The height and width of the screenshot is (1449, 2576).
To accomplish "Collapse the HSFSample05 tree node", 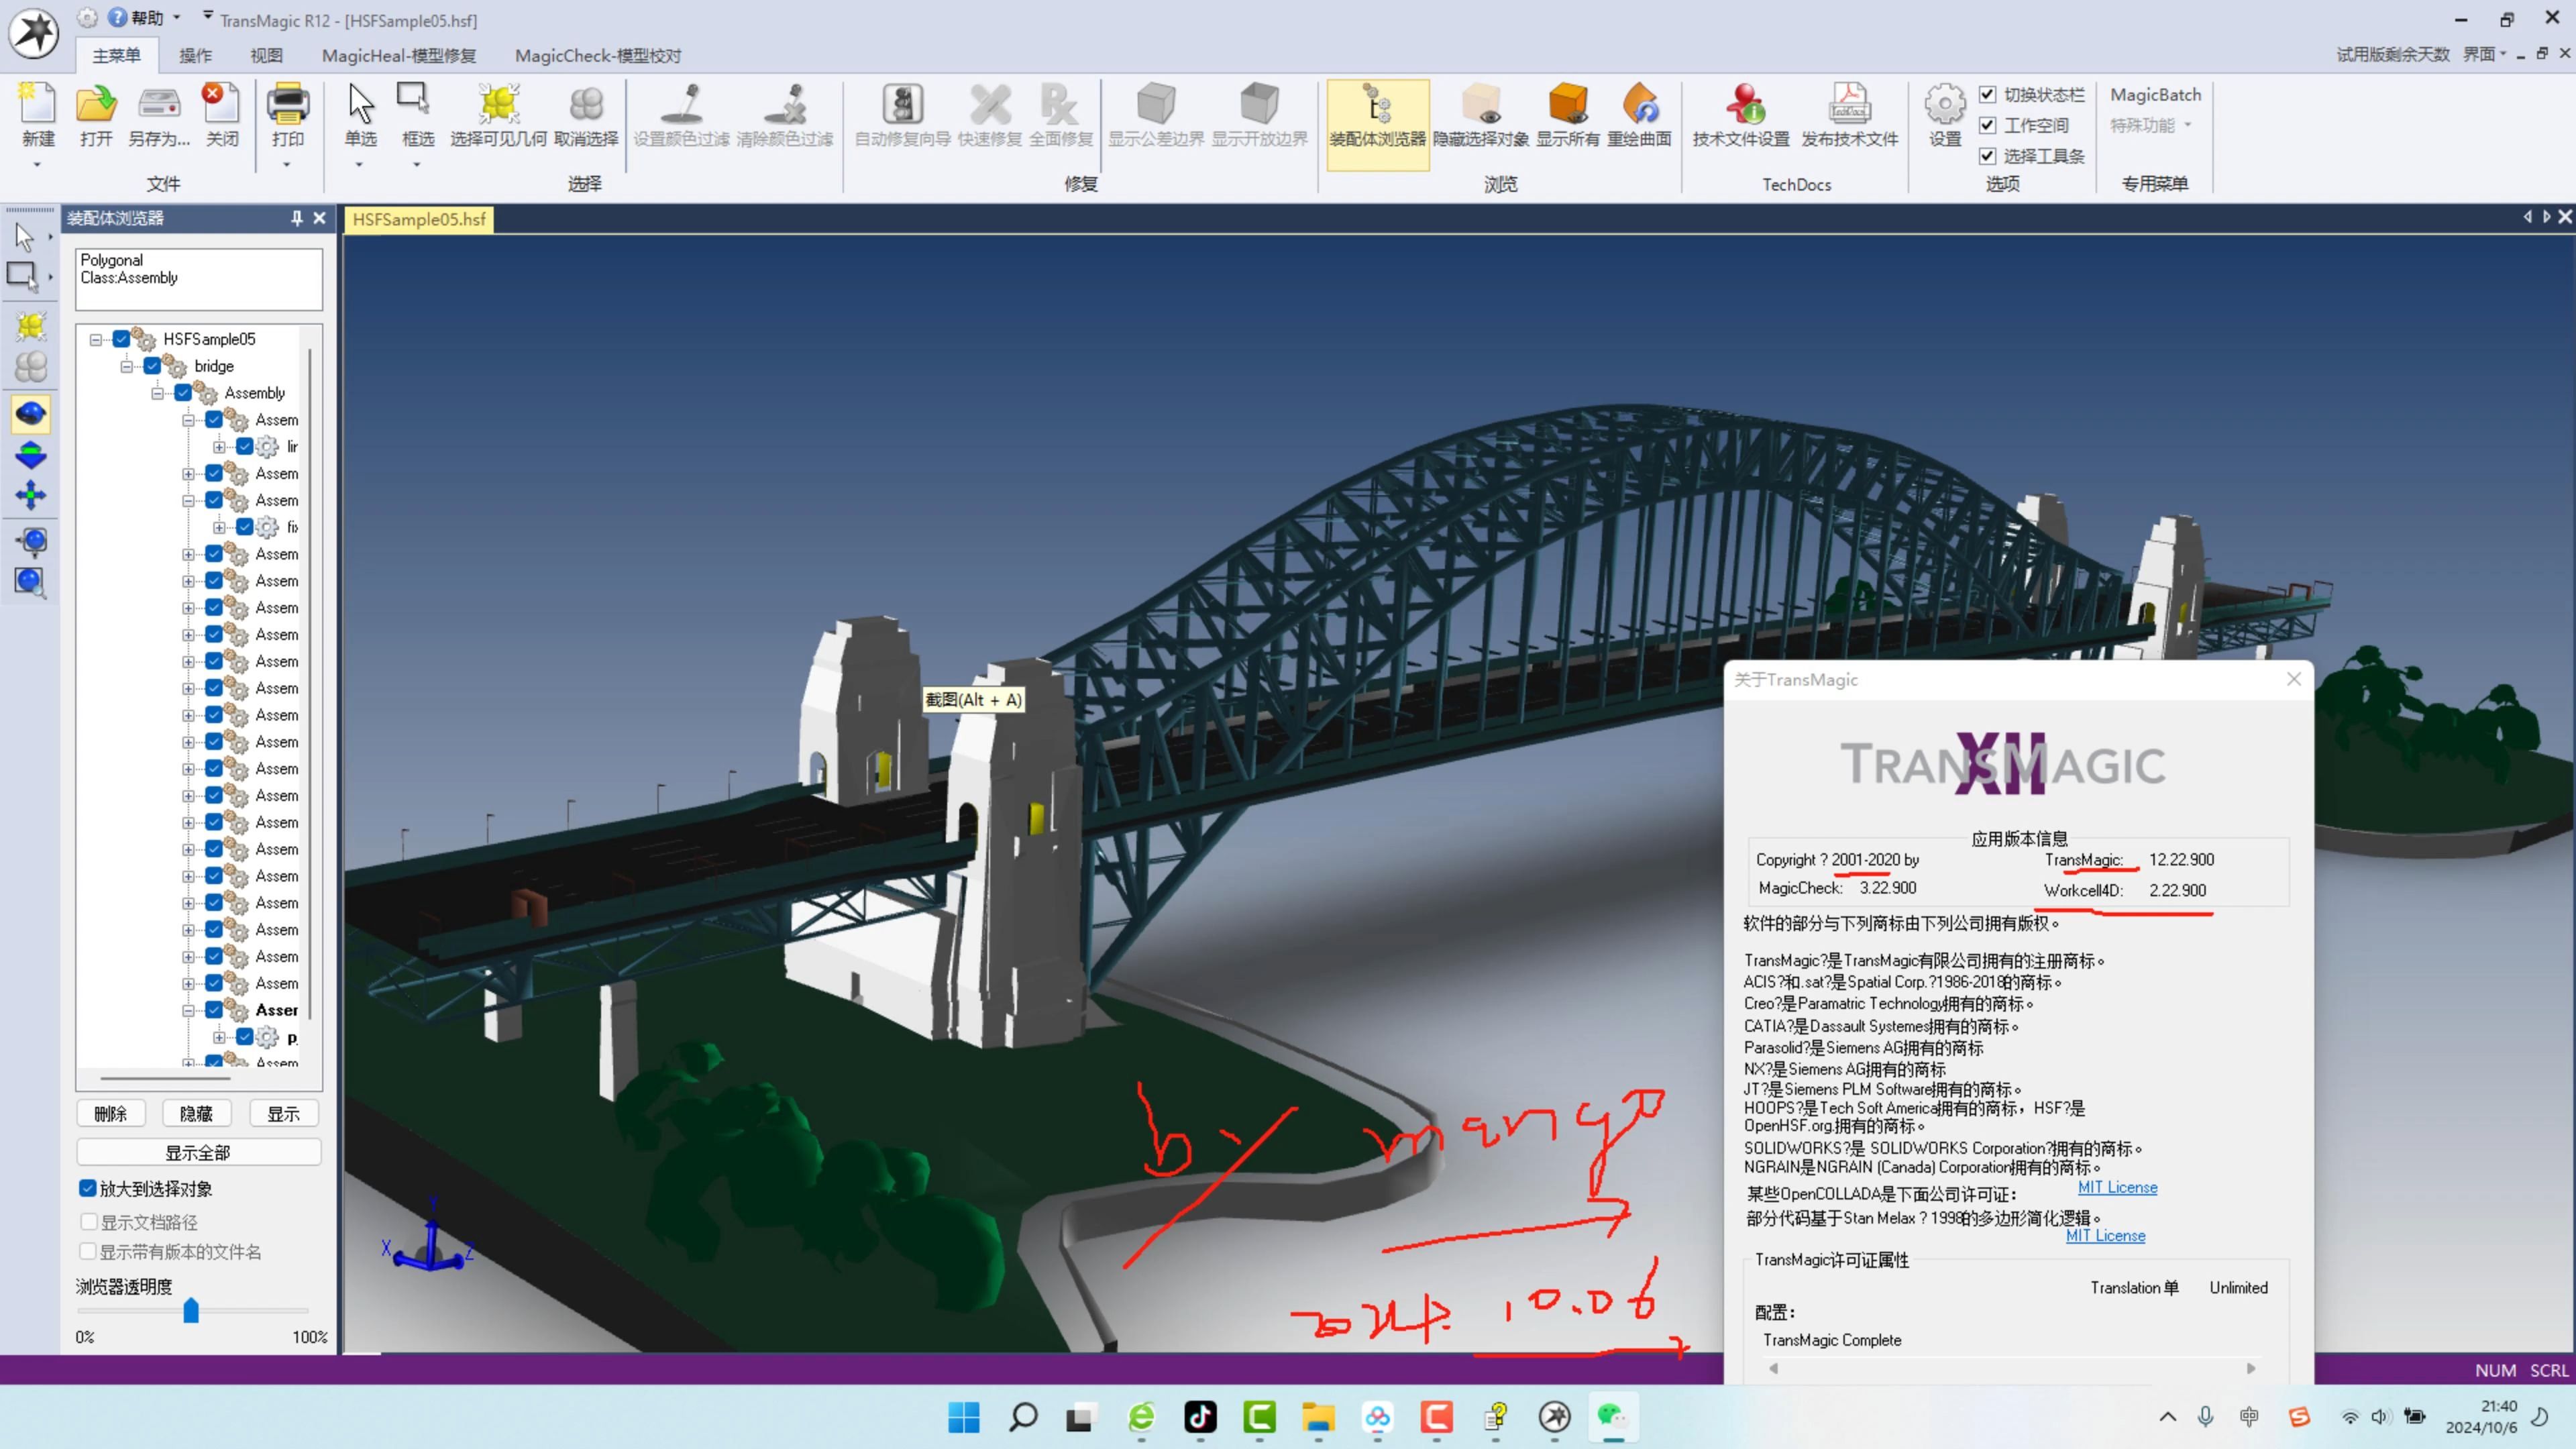I will click(x=96, y=339).
